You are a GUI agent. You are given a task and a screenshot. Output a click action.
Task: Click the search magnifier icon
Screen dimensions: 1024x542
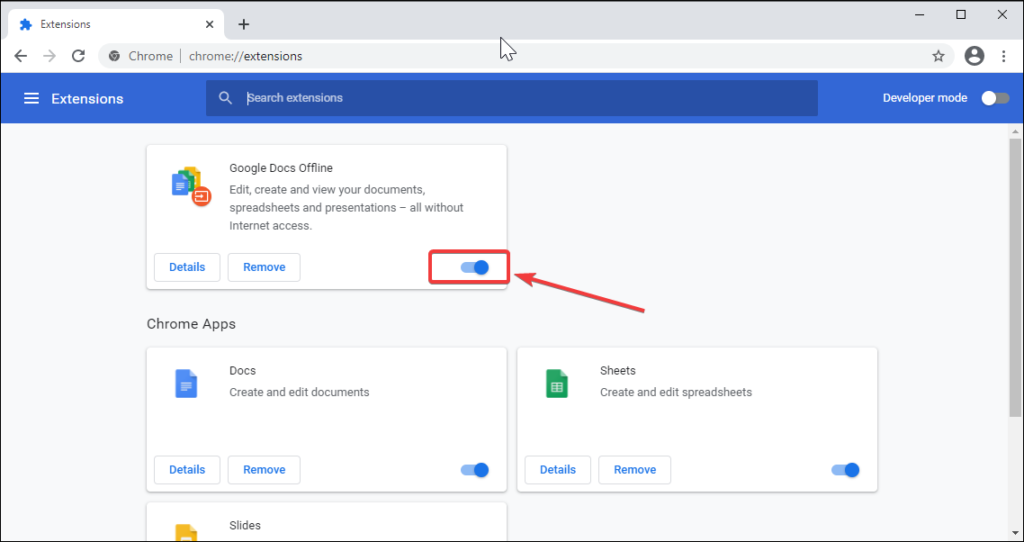225,98
